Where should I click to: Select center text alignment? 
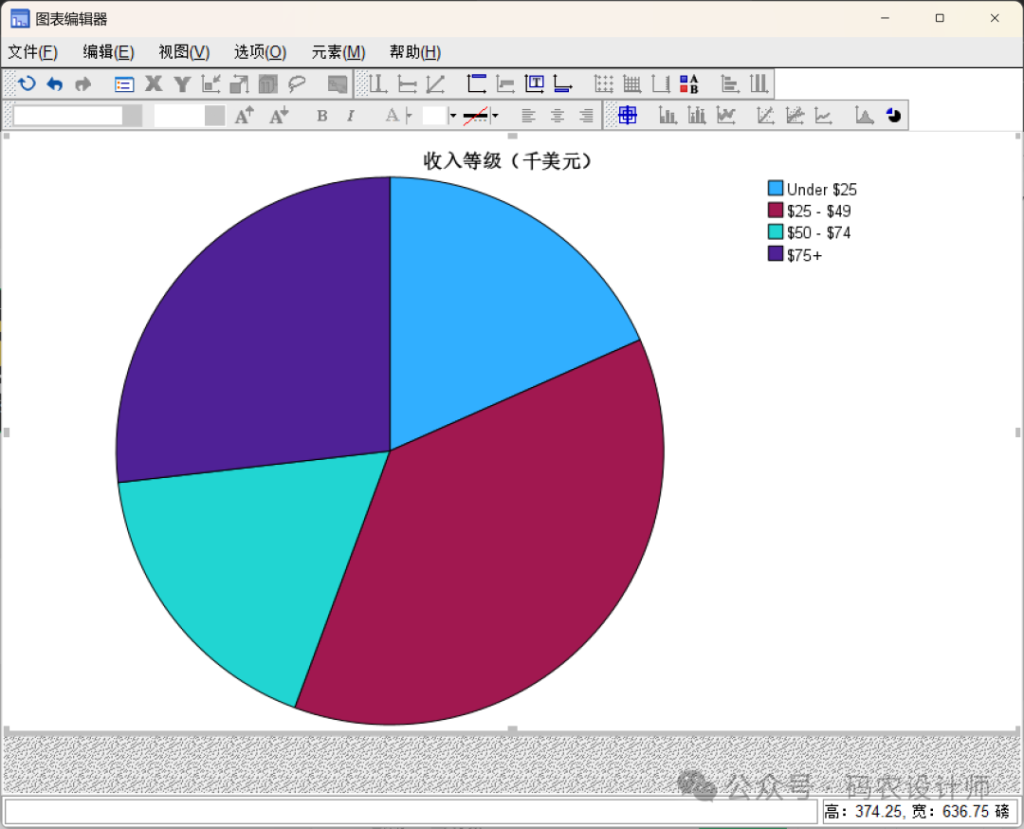(557, 116)
